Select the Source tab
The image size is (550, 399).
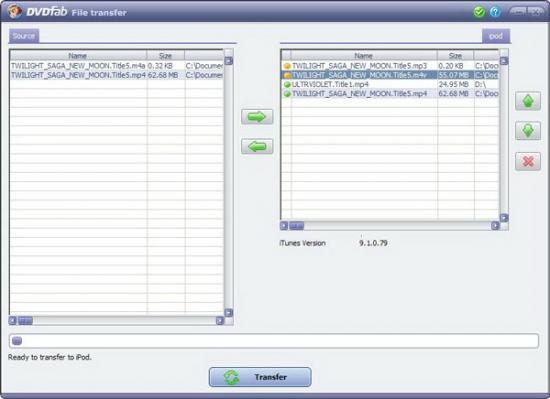click(x=24, y=36)
